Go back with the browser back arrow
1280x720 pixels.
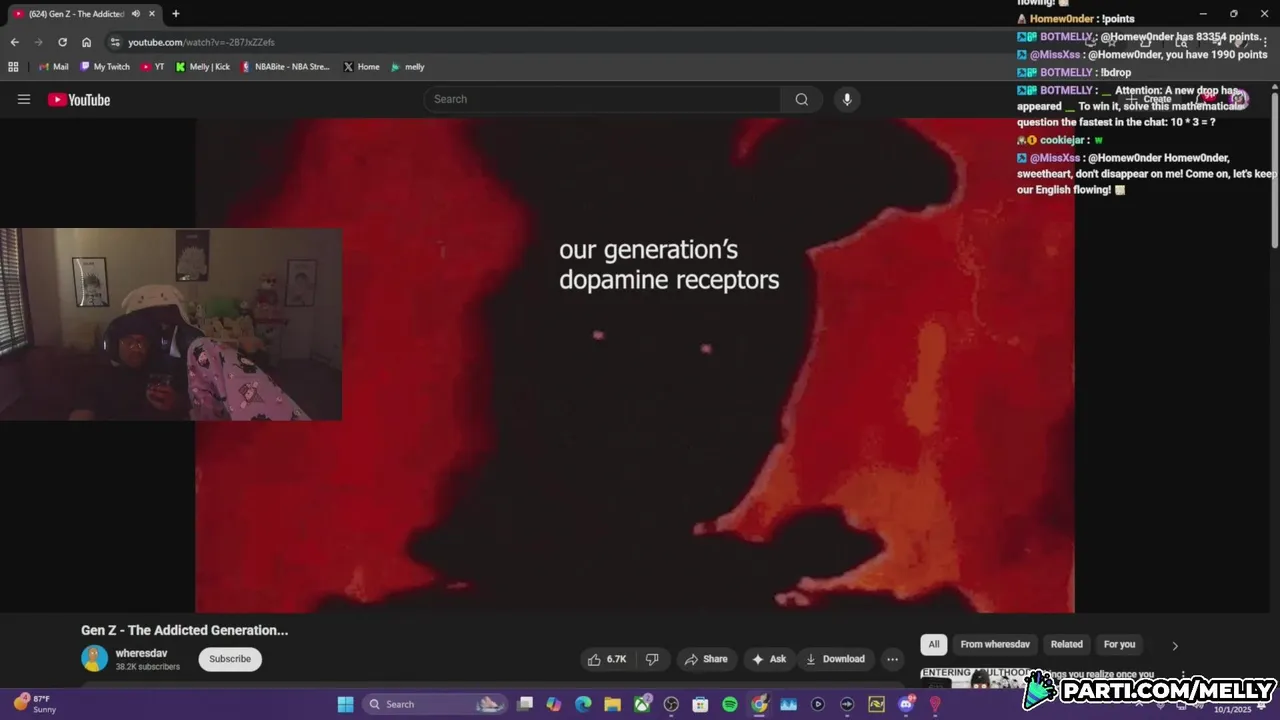[14, 42]
